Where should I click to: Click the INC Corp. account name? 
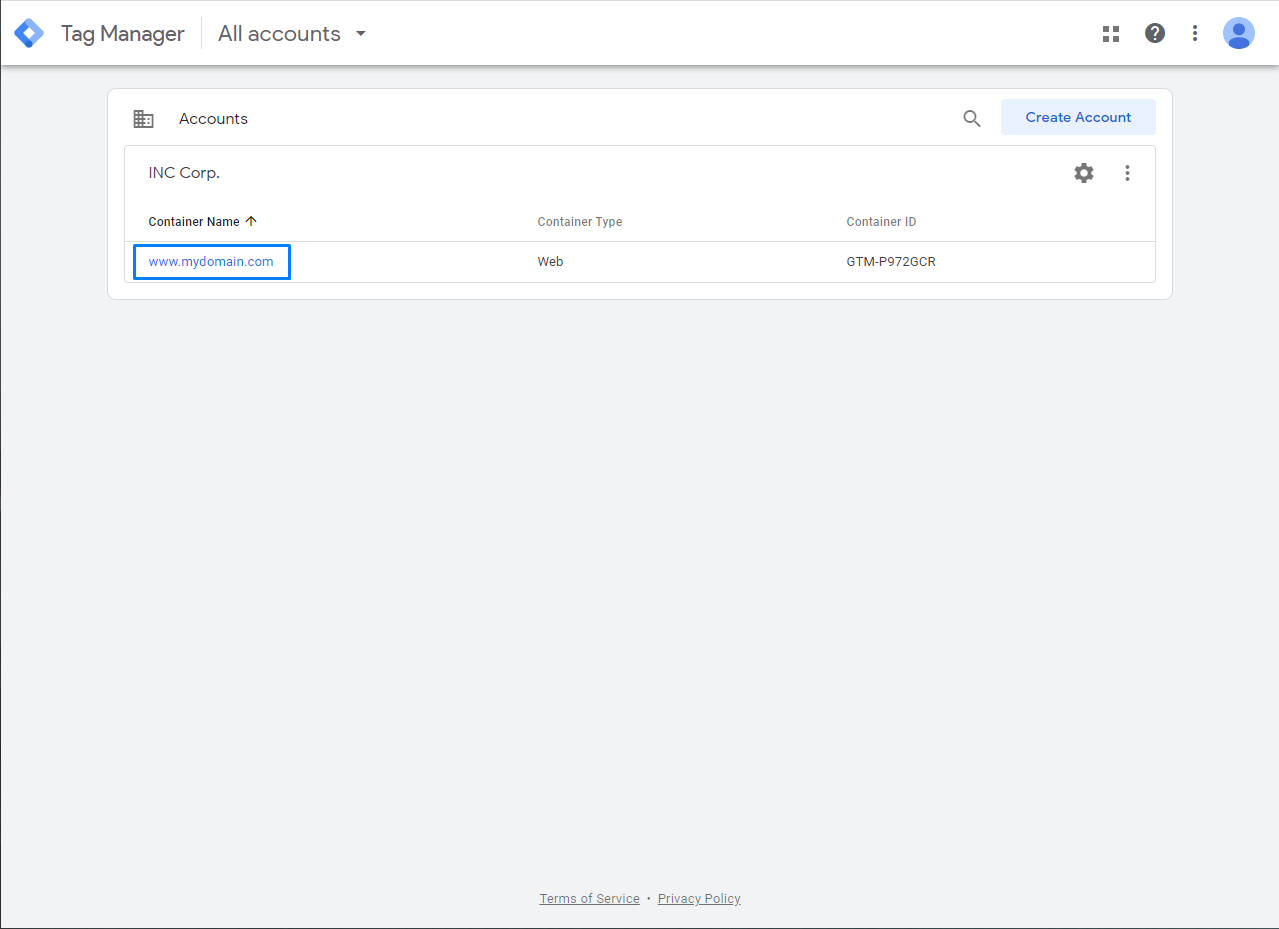(184, 173)
